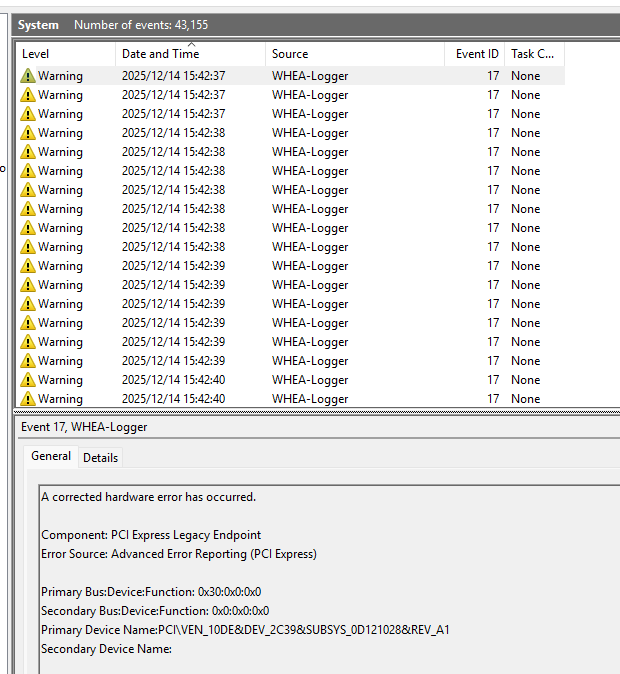Open the Details tab
620x674 pixels.
(x=100, y=458)
